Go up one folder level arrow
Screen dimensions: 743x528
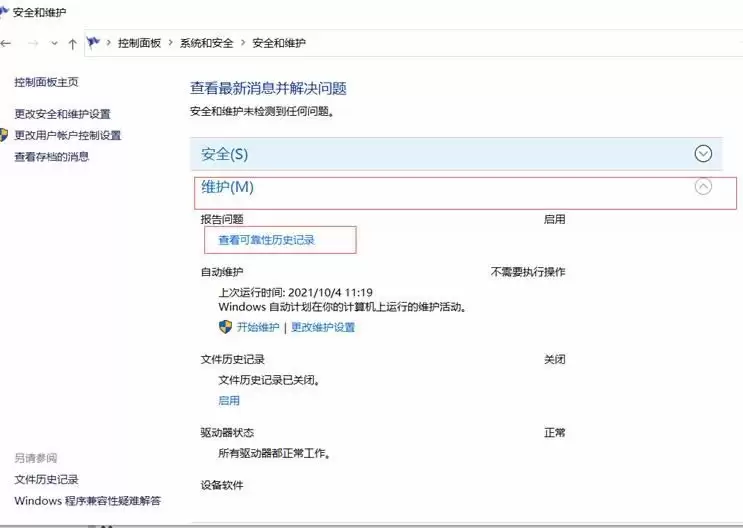[72, 43]
